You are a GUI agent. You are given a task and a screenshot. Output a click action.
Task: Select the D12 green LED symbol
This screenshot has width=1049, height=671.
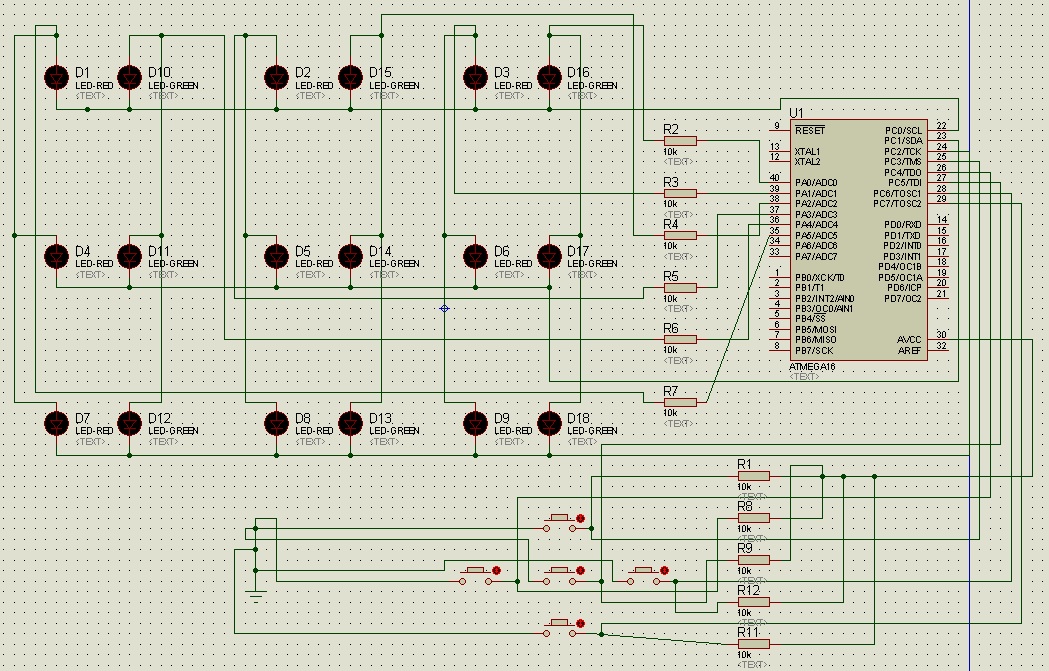tap(130, 423)
